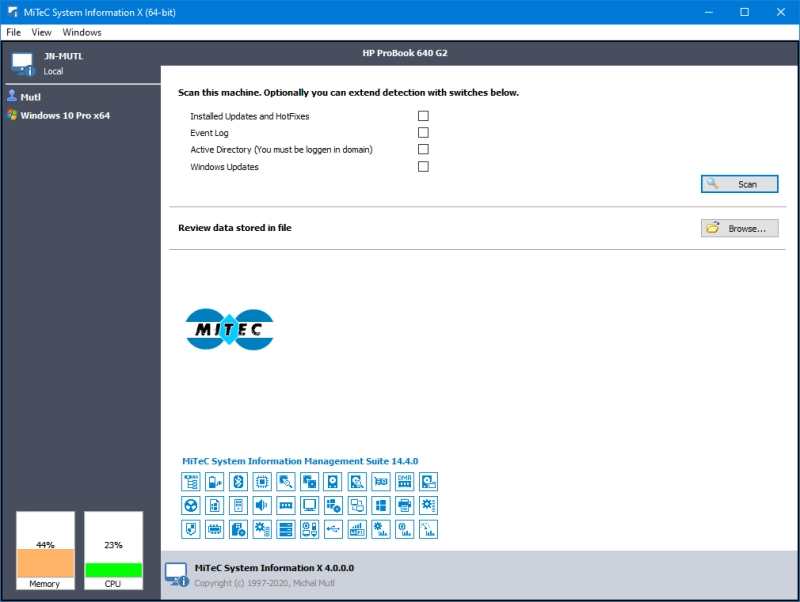This screenshot has height=602, width=800.
Task: Click the three-segment fan wheel icon
Action: [191, 506]
